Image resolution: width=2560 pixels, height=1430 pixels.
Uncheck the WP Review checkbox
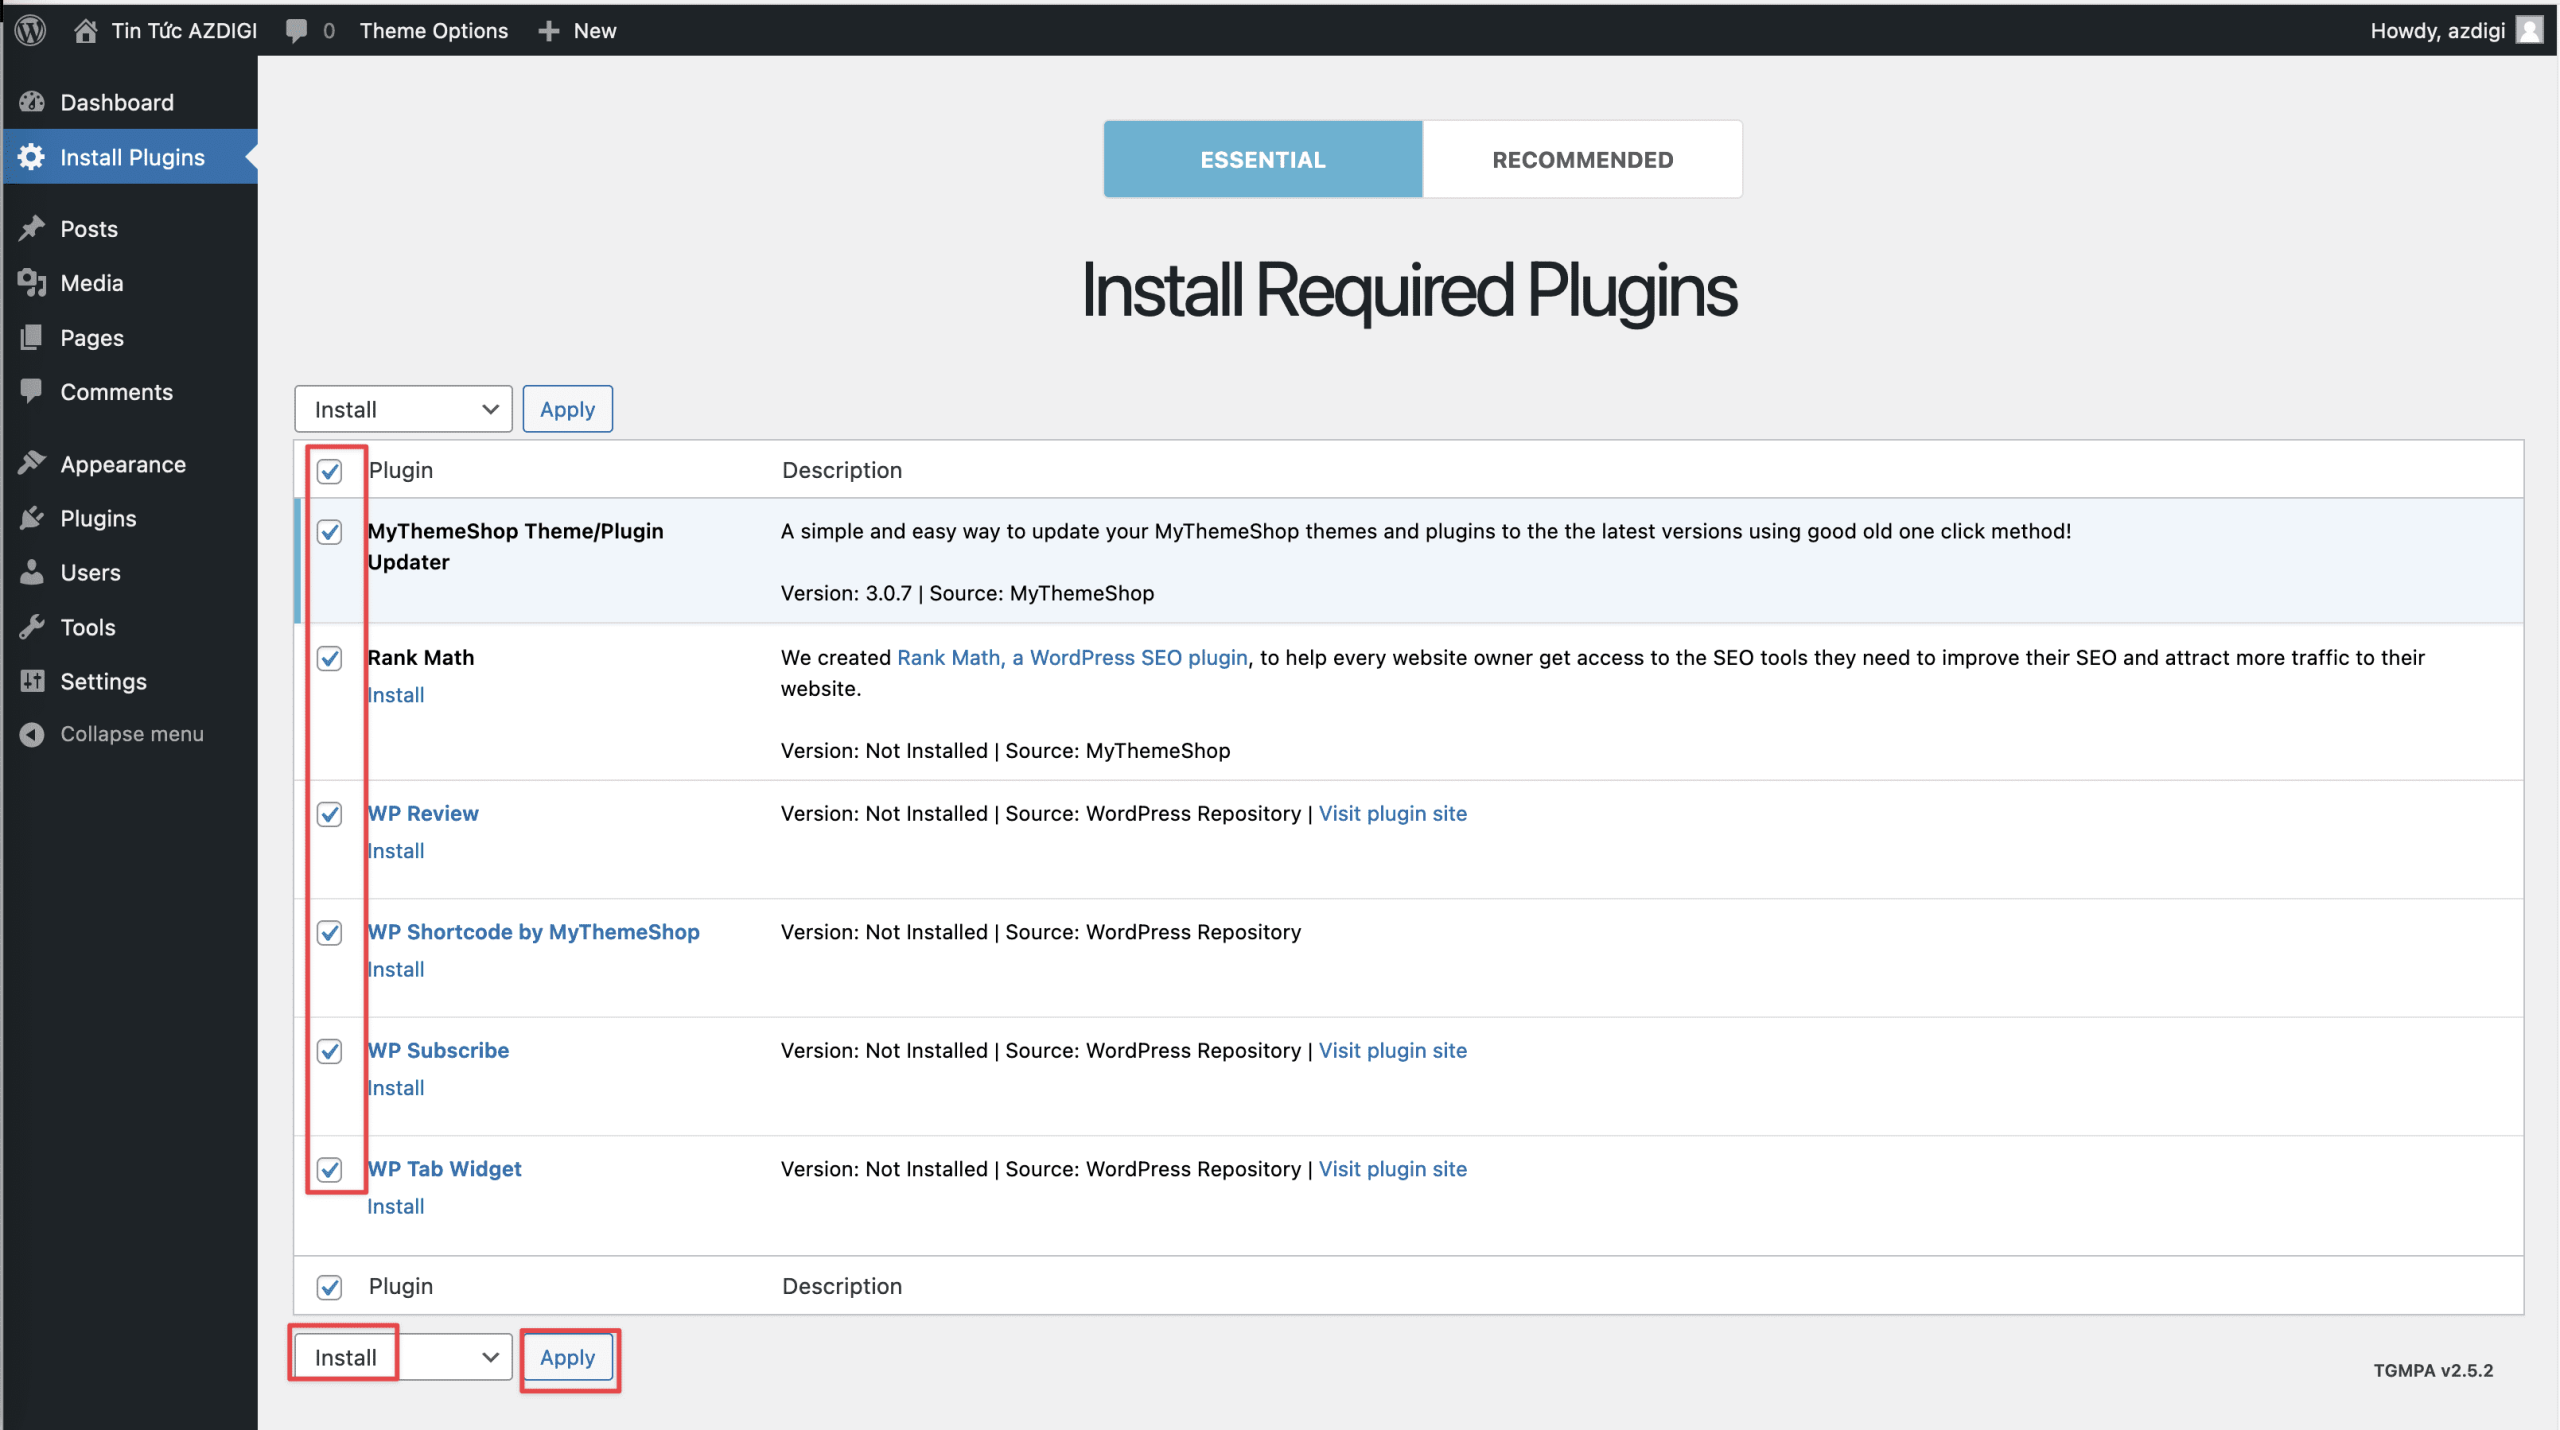coord(329,814)
